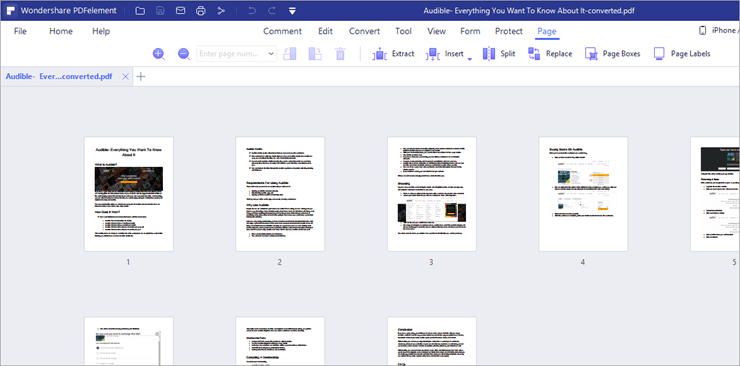The image size is (740, 366).
Task: Print the document with the printer icon
Action: (x=201, y=11)
